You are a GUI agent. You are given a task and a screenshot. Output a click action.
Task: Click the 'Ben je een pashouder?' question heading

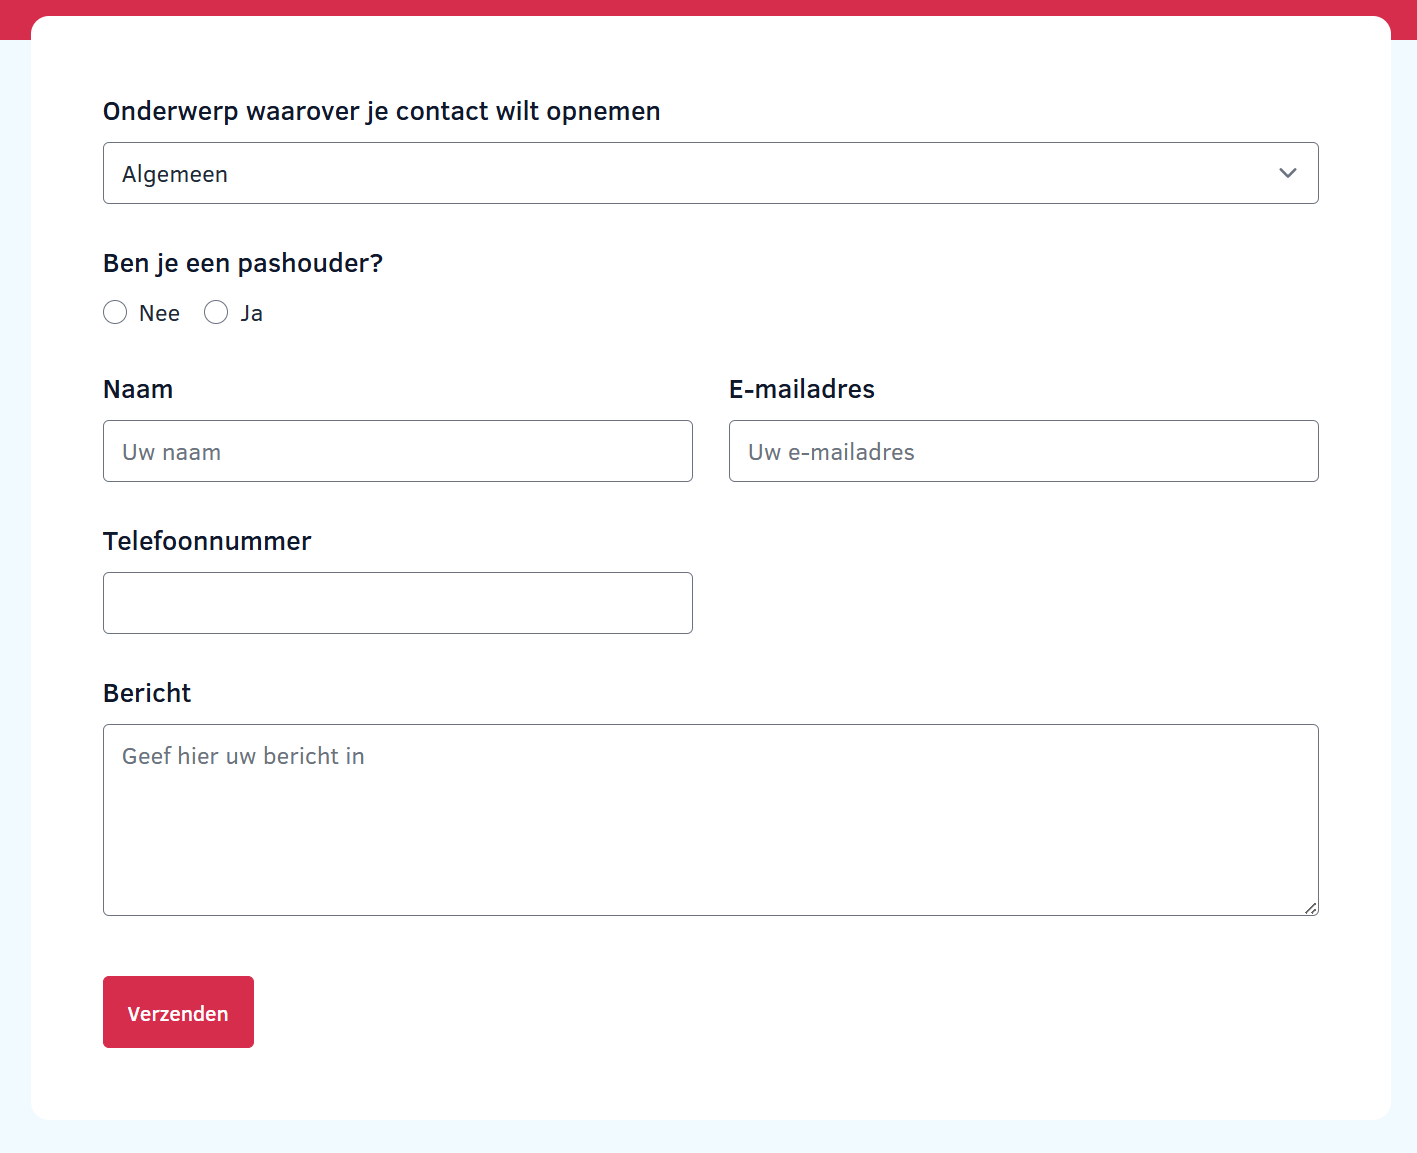(x=243, y=263)
